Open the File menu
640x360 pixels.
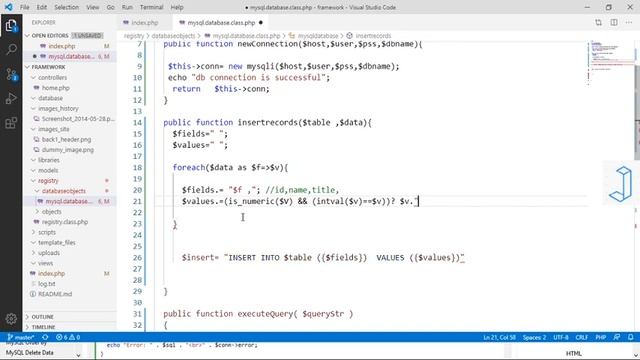[x=24, y=7]
